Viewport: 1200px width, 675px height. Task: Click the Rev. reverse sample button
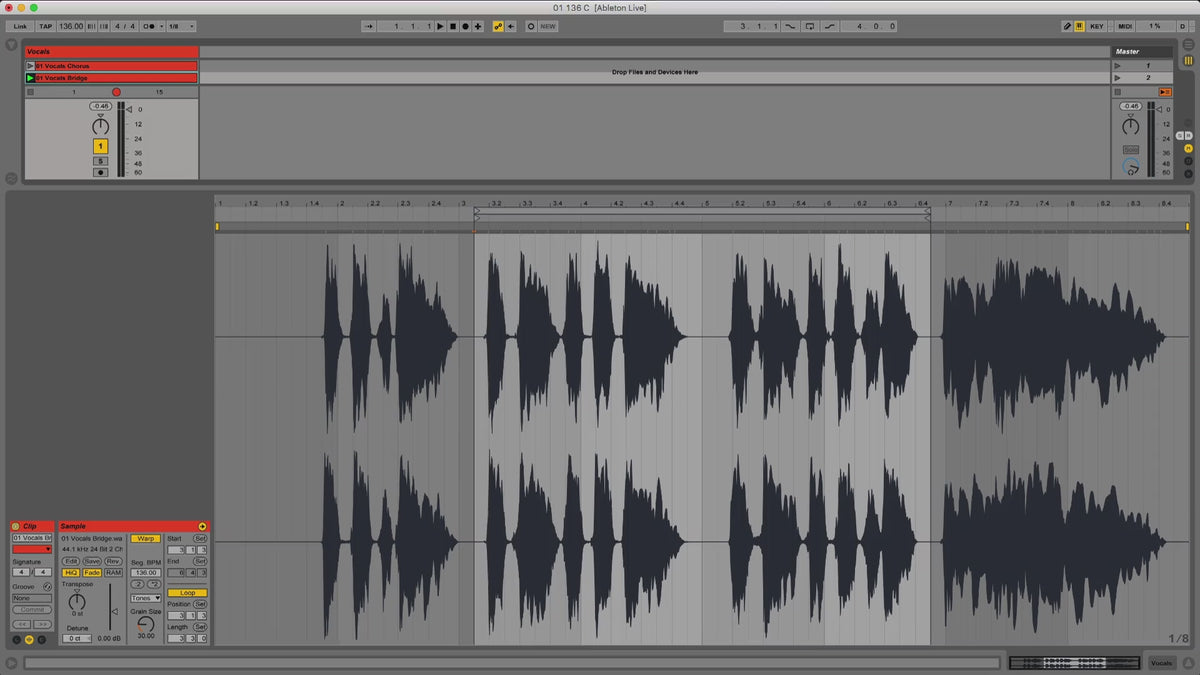[x=113, y=561]
